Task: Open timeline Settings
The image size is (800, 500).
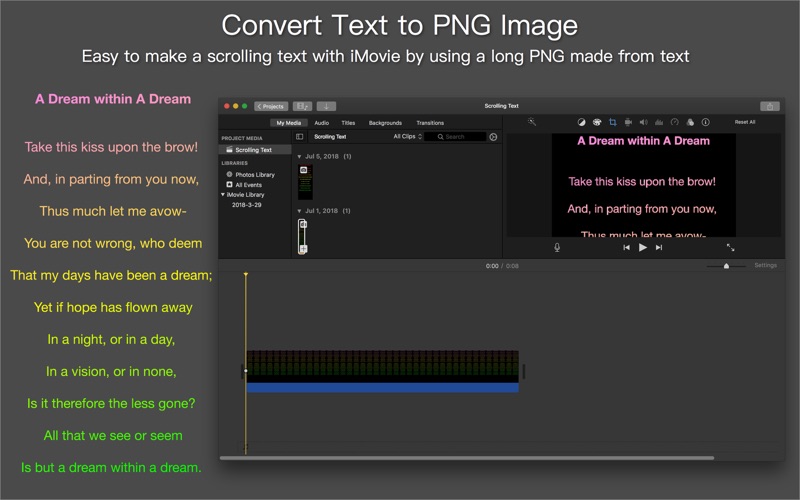Action: (765, 265)
